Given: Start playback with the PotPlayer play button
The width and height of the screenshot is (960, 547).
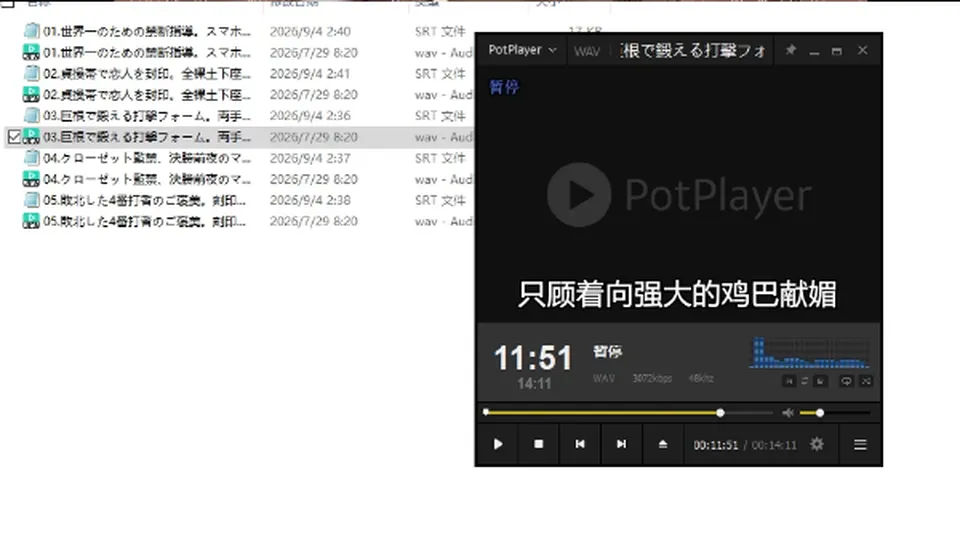Looking at the screenshot, I should pyautogui.click(x=498, y=444).
